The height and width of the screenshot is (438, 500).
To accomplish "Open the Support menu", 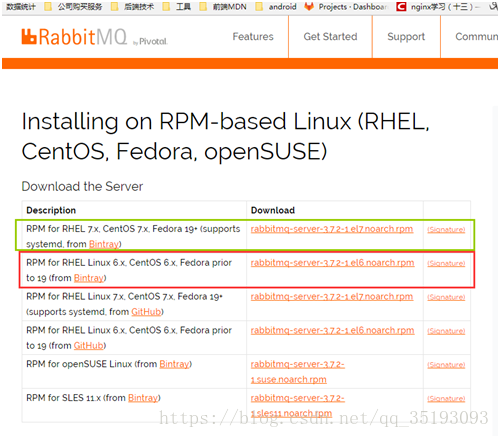I will click(x=406, y=37).
